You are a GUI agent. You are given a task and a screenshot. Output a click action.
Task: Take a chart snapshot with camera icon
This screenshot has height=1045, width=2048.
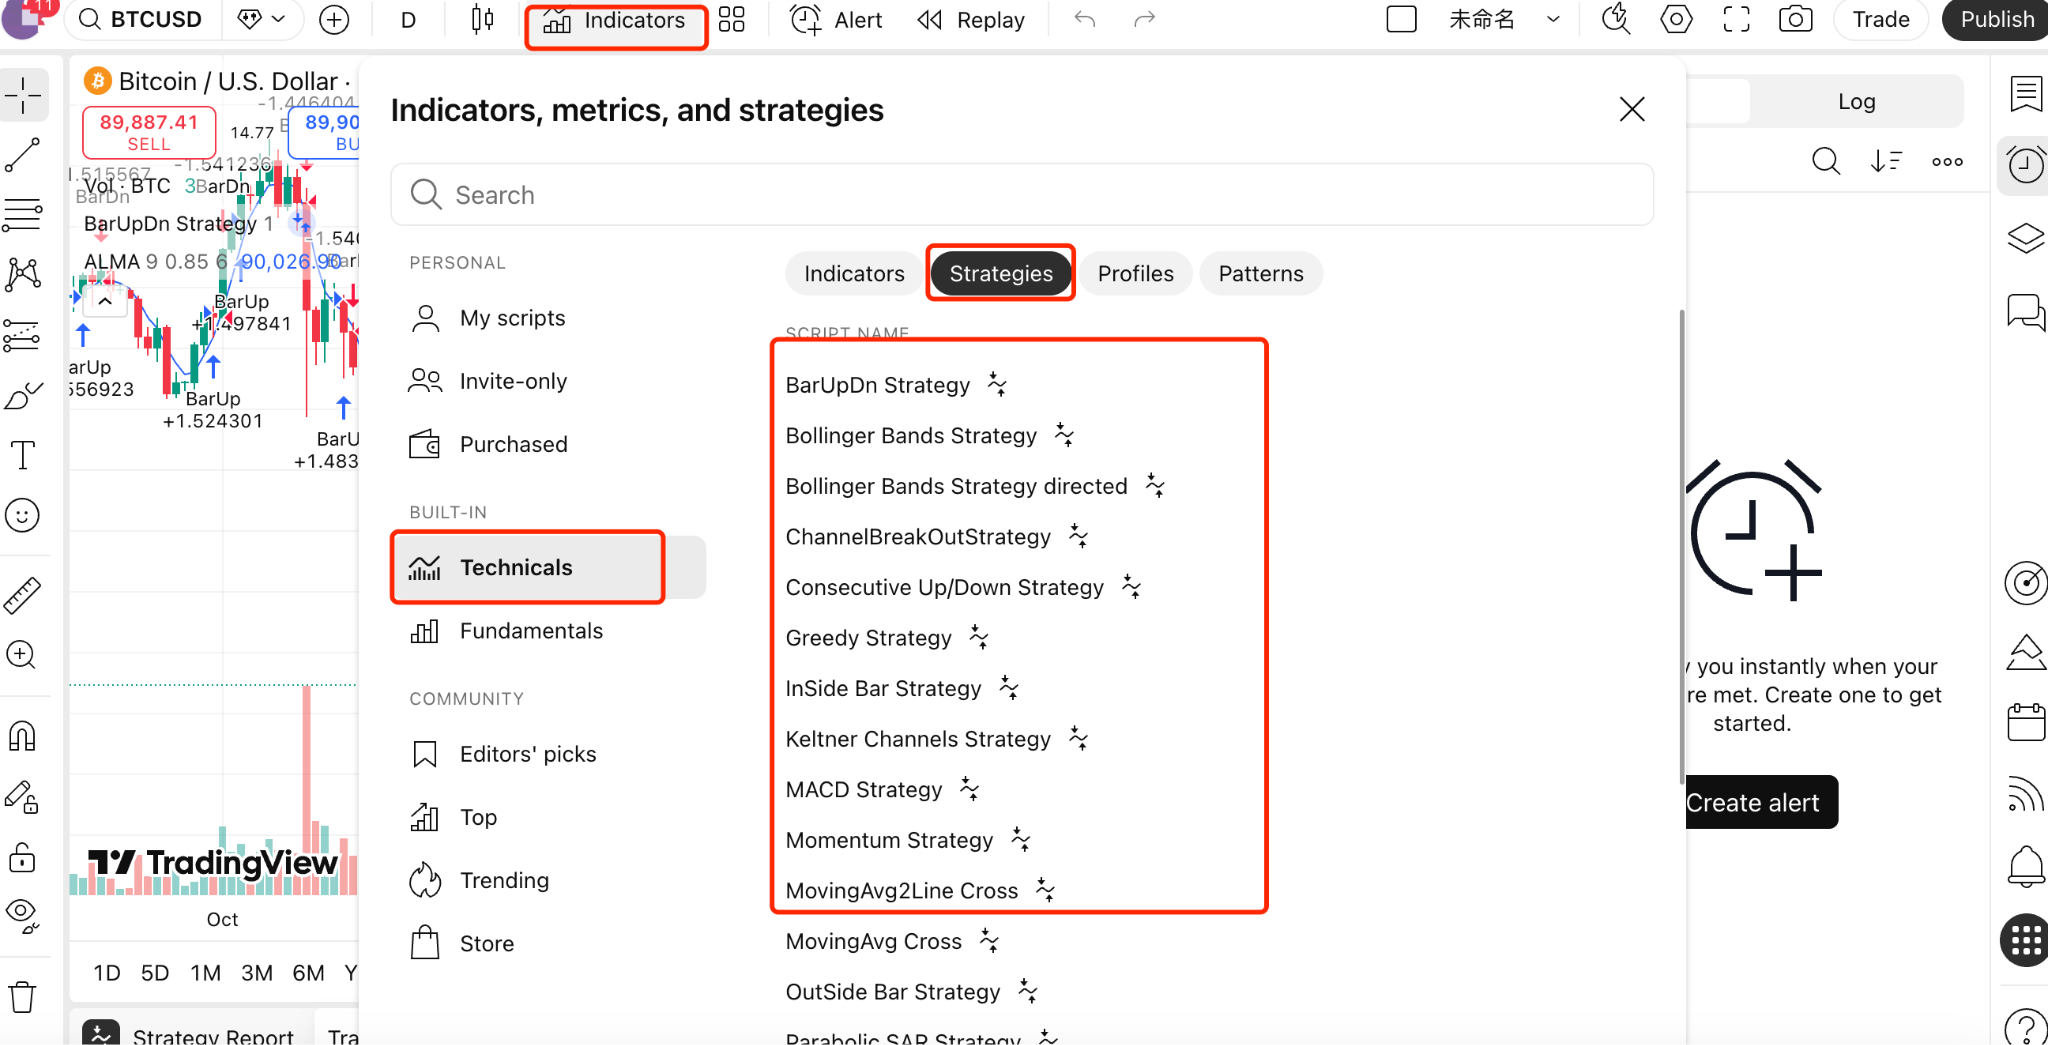click(1796, 20)
